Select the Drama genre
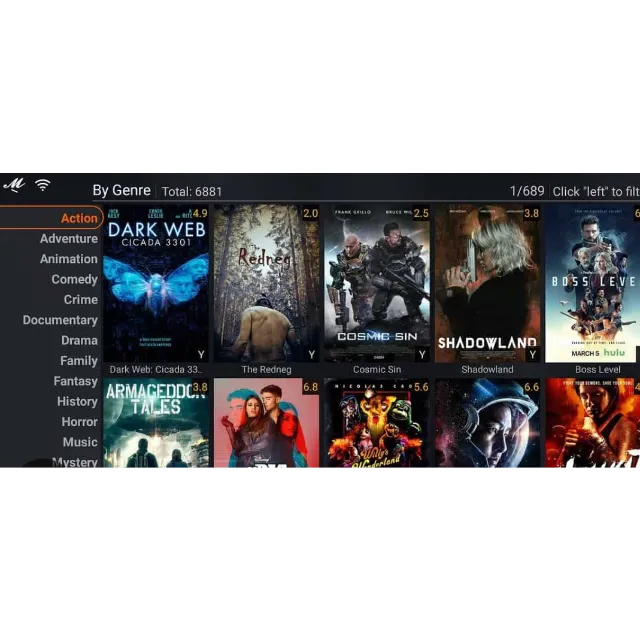The image size is (640, 640). (80, 340)
